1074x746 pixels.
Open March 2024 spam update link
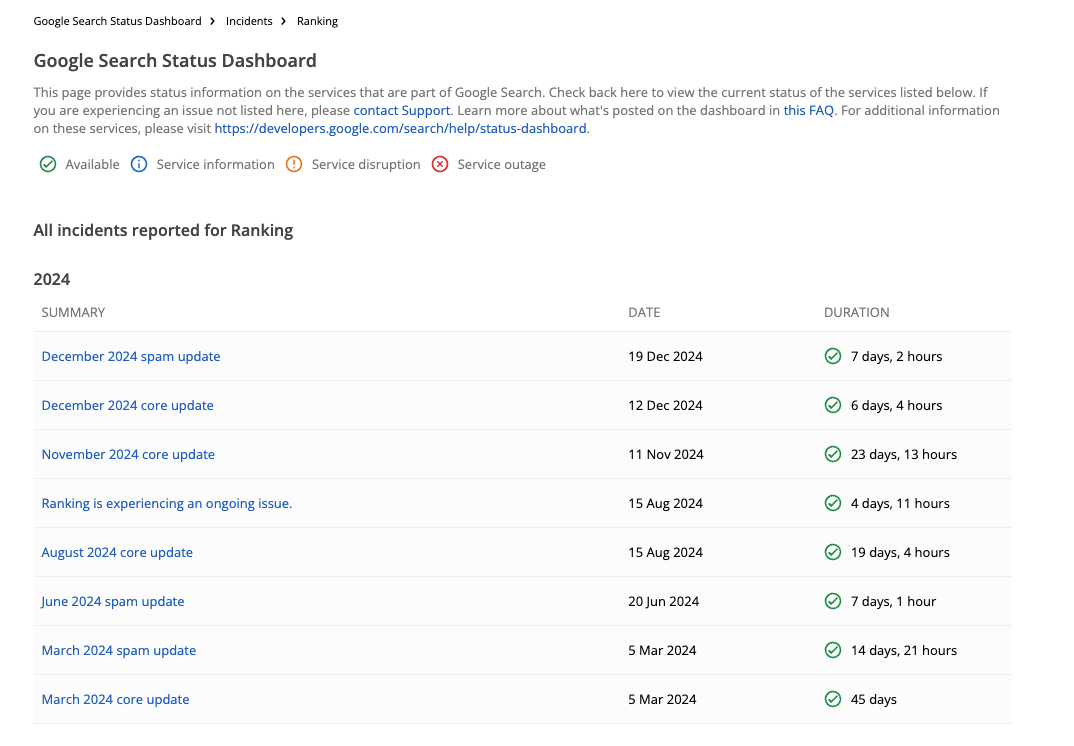[x=119, y=650]
